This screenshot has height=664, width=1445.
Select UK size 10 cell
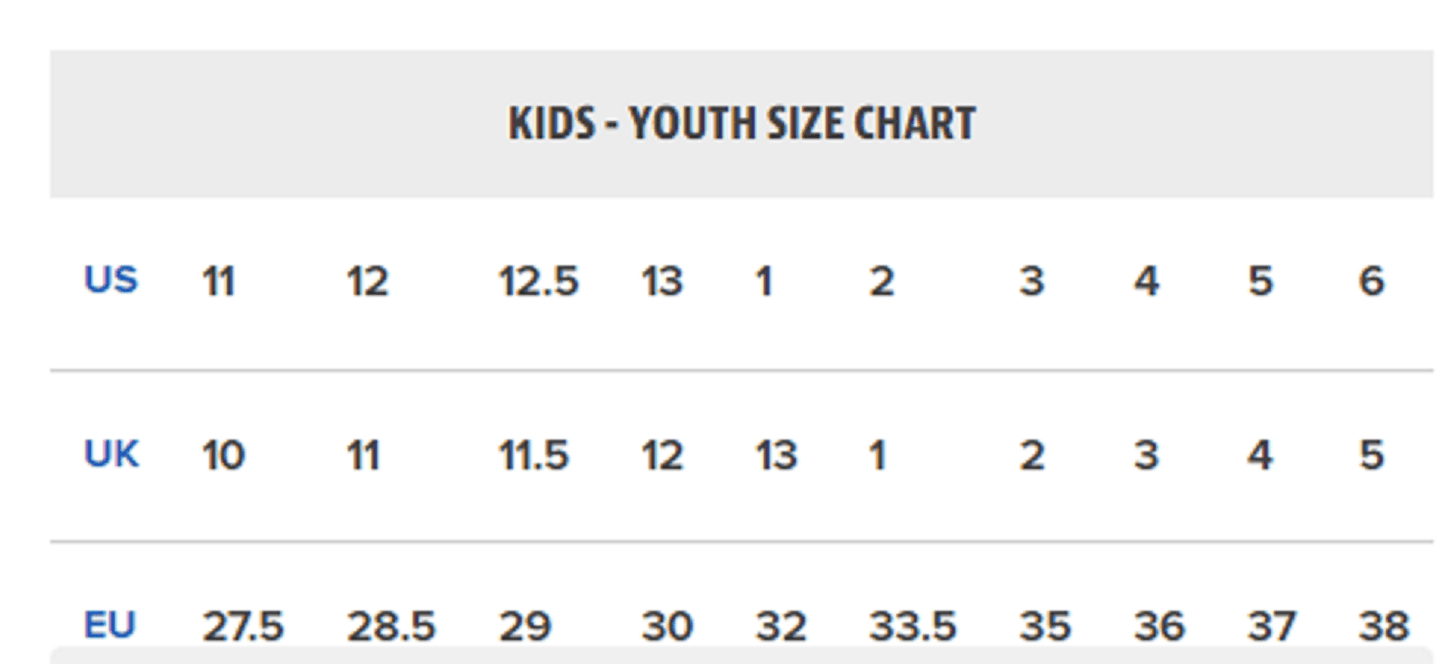click(223, 456)
